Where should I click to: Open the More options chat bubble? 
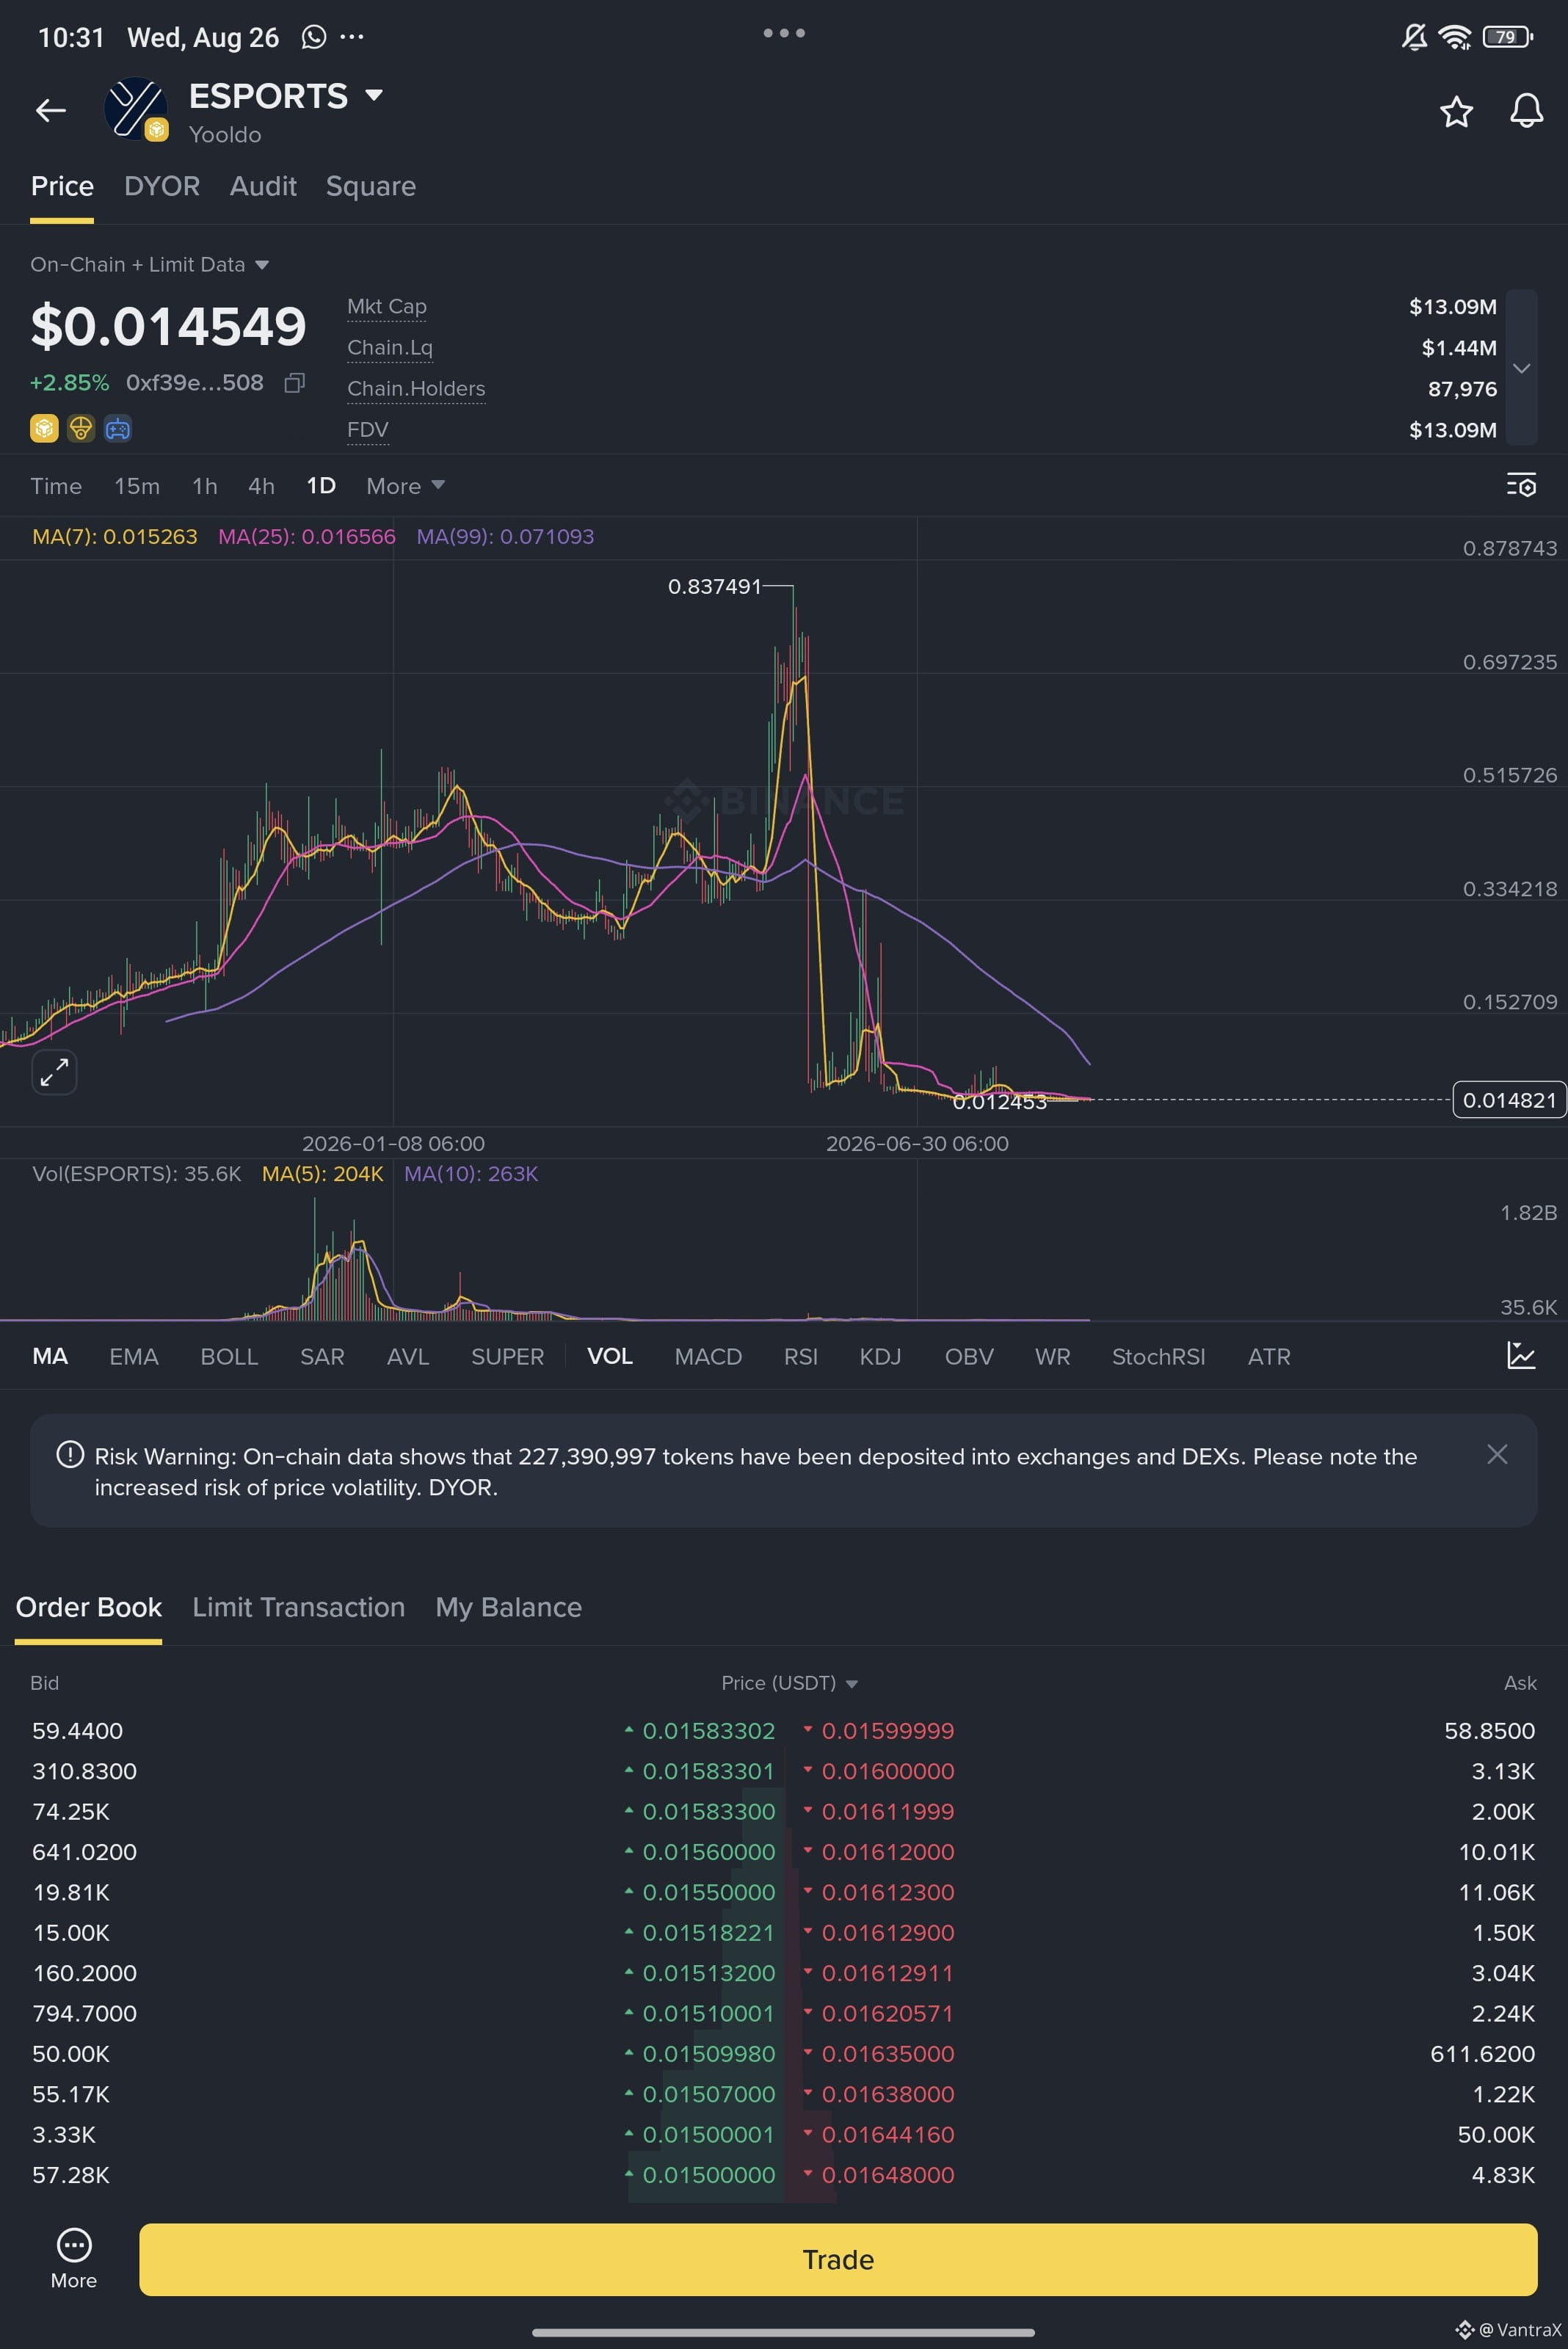point(74,2258)
